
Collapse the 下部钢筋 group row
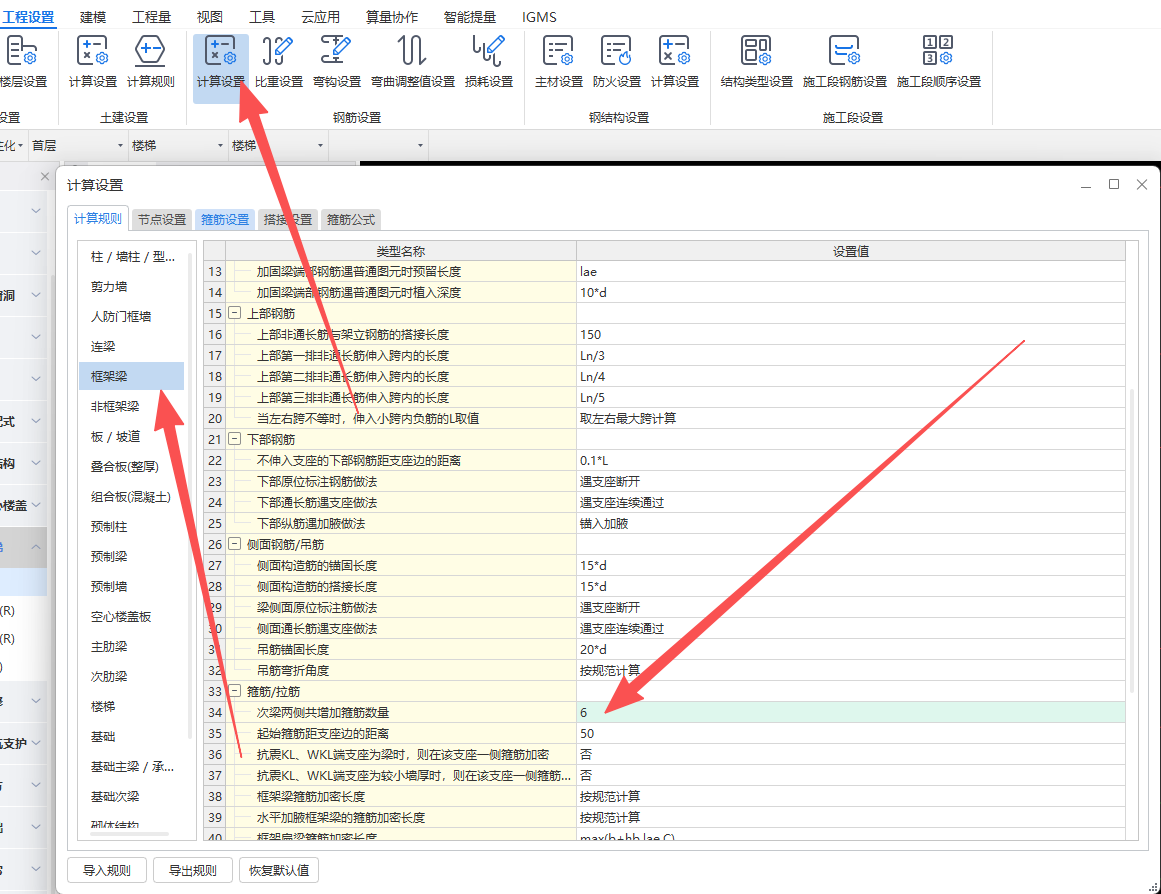tap(234, 439)
